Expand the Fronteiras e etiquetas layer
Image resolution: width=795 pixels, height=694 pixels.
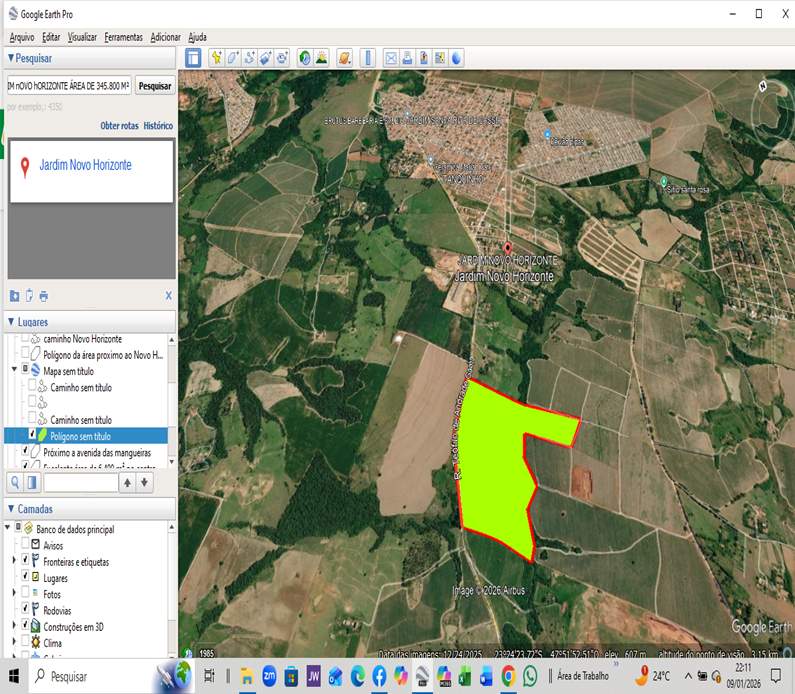pyautogui.click(x=12, y=562)
